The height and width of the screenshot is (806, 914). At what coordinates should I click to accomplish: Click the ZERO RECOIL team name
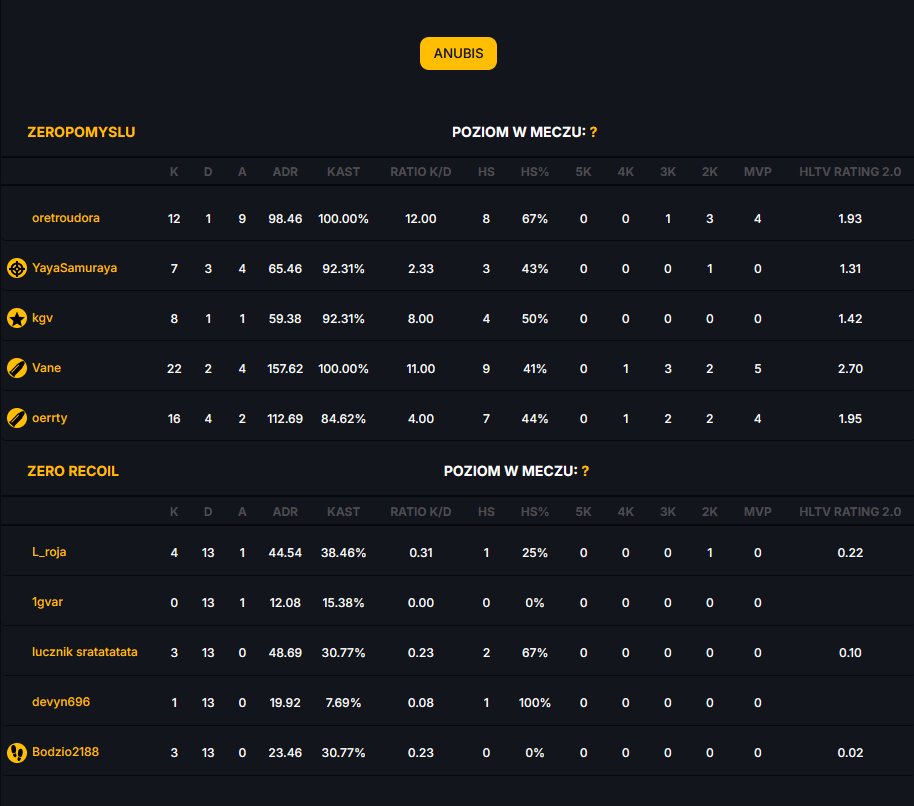pyautogui.click(x=73, y=471)
